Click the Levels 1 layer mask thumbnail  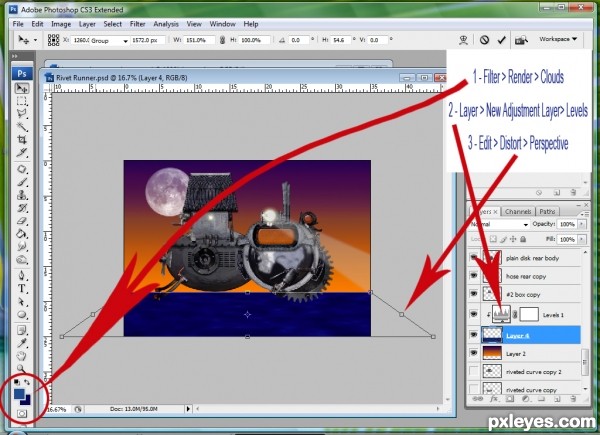click(529, 314)
